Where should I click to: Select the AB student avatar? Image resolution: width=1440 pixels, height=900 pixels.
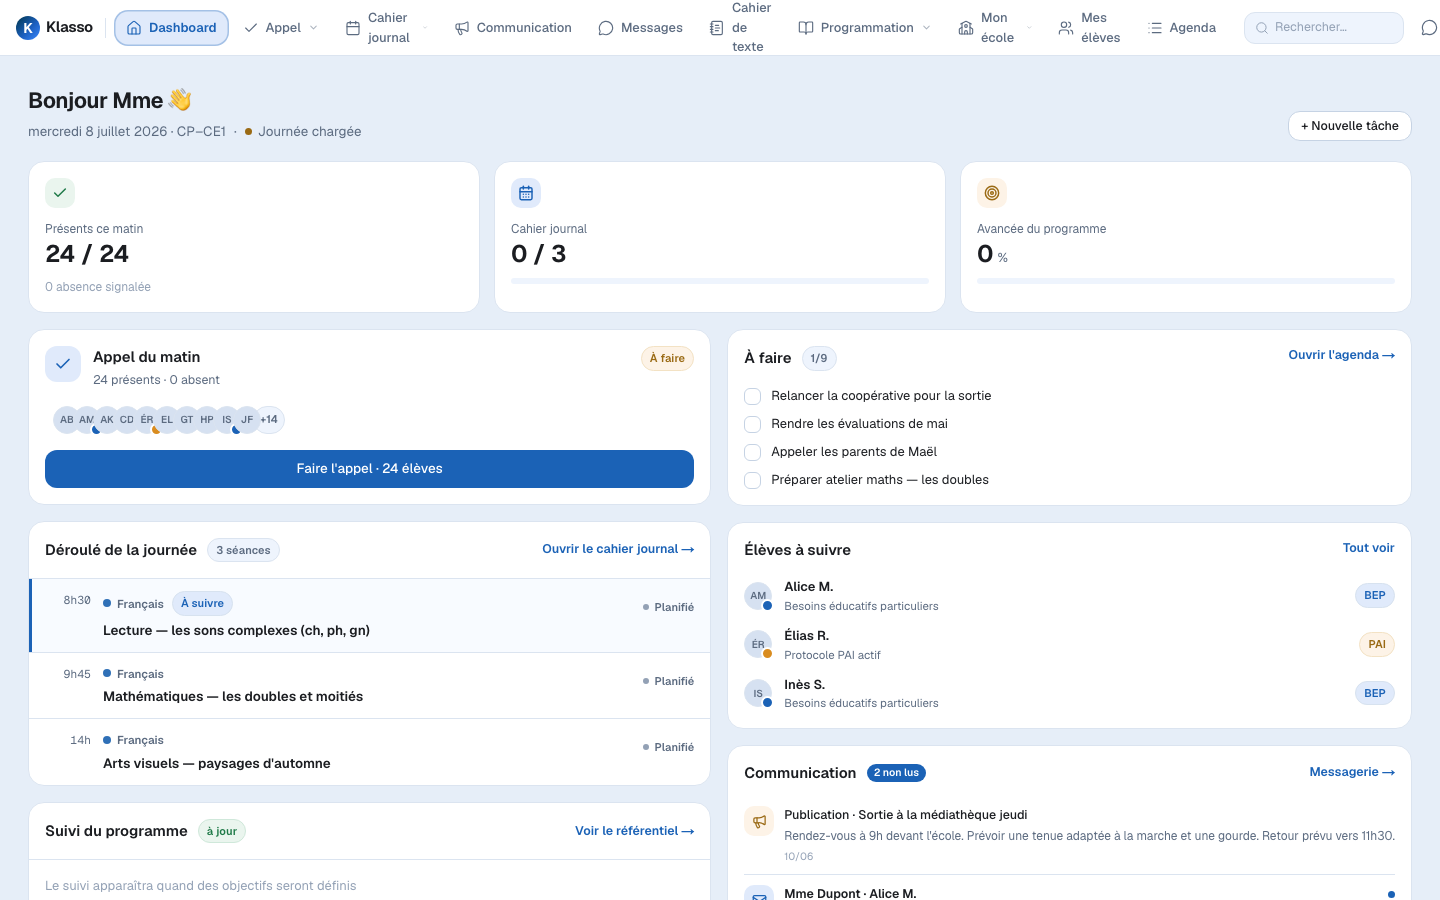coord(67,420)
